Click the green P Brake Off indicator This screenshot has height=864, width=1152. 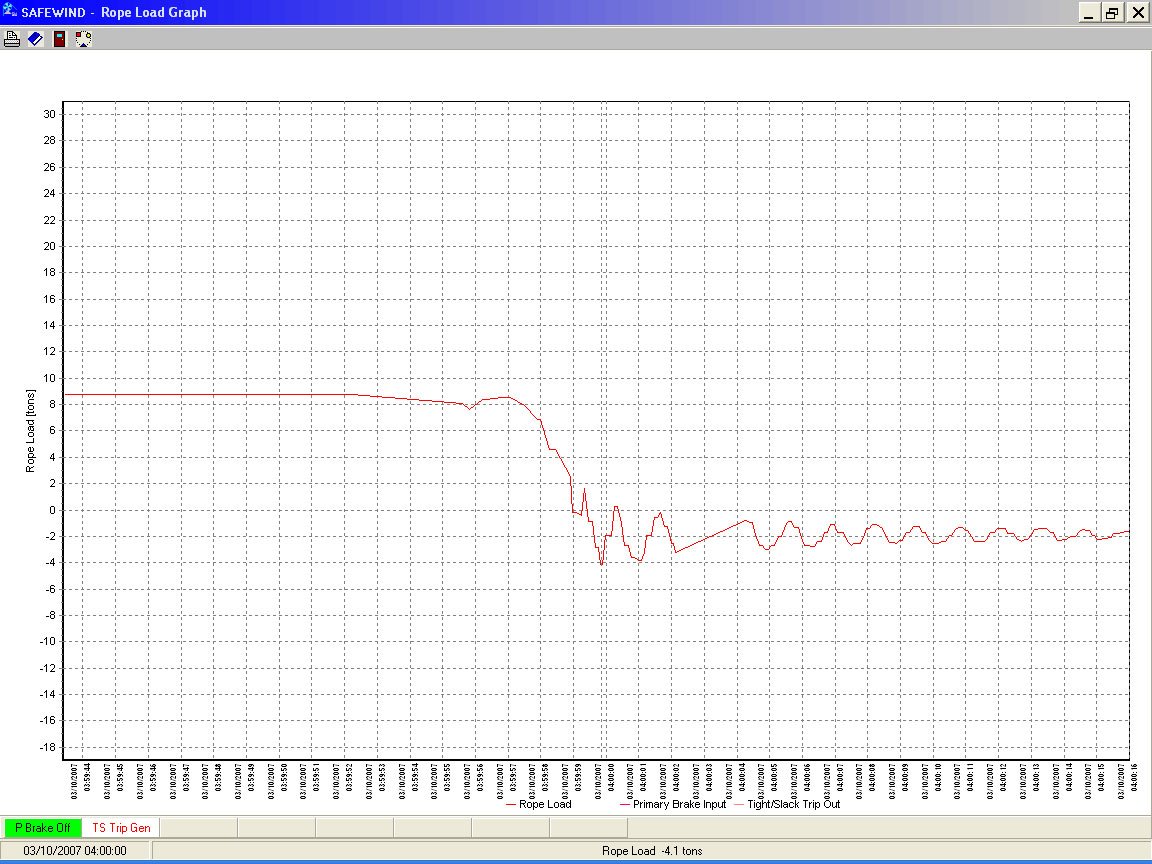43,828
